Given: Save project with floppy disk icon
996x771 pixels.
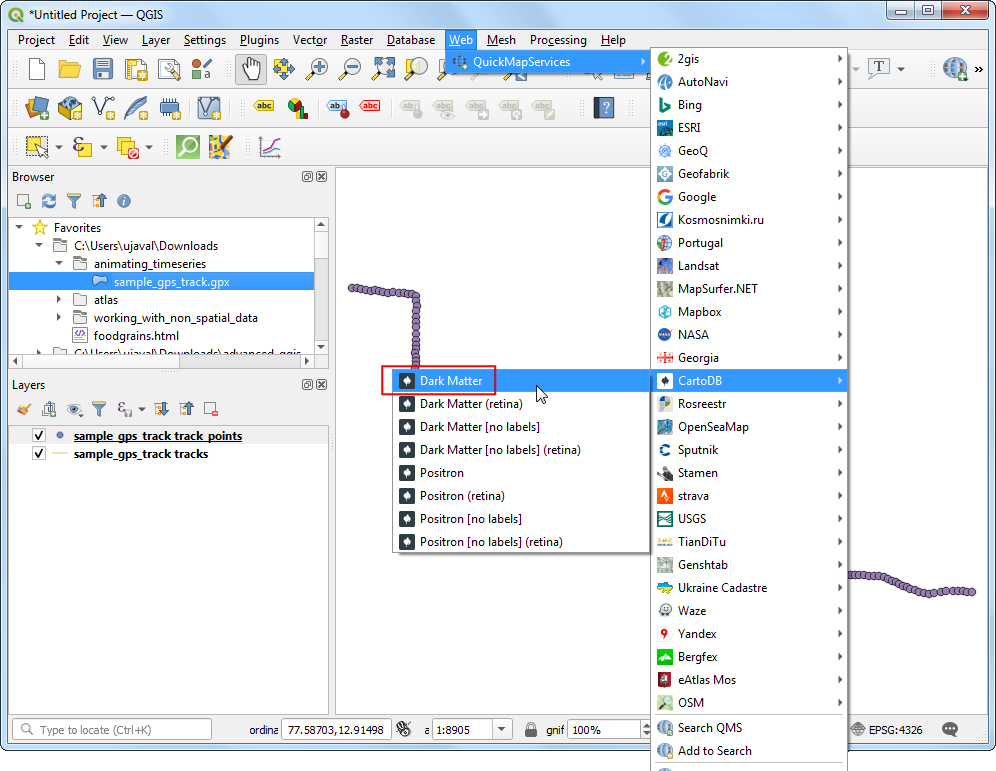Looking at the screenshot, I should [102, 69].
